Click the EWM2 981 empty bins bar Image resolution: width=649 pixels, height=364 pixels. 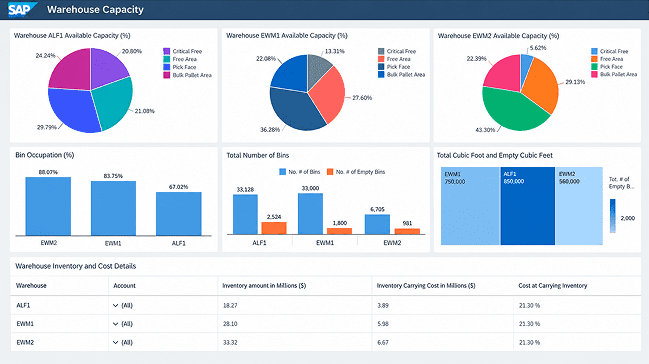pos(407,231)
